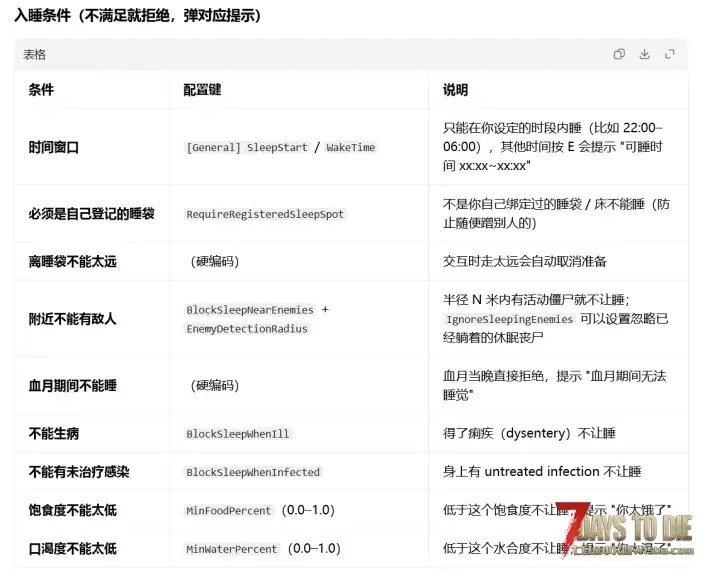Click the 'EnemyDetectionRadius' config key
The width and height of the screenshot is (705, 571).
(247, 329)
